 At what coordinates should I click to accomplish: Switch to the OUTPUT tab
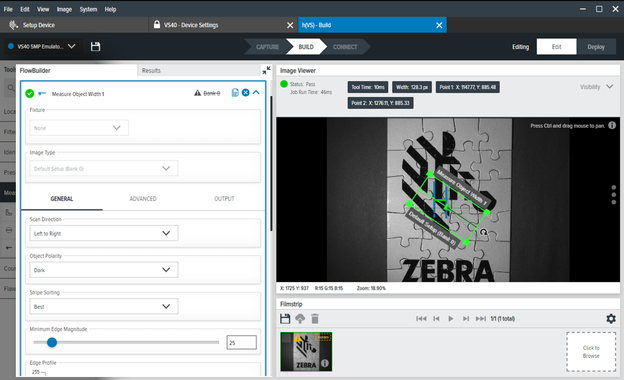coord(224,199)
